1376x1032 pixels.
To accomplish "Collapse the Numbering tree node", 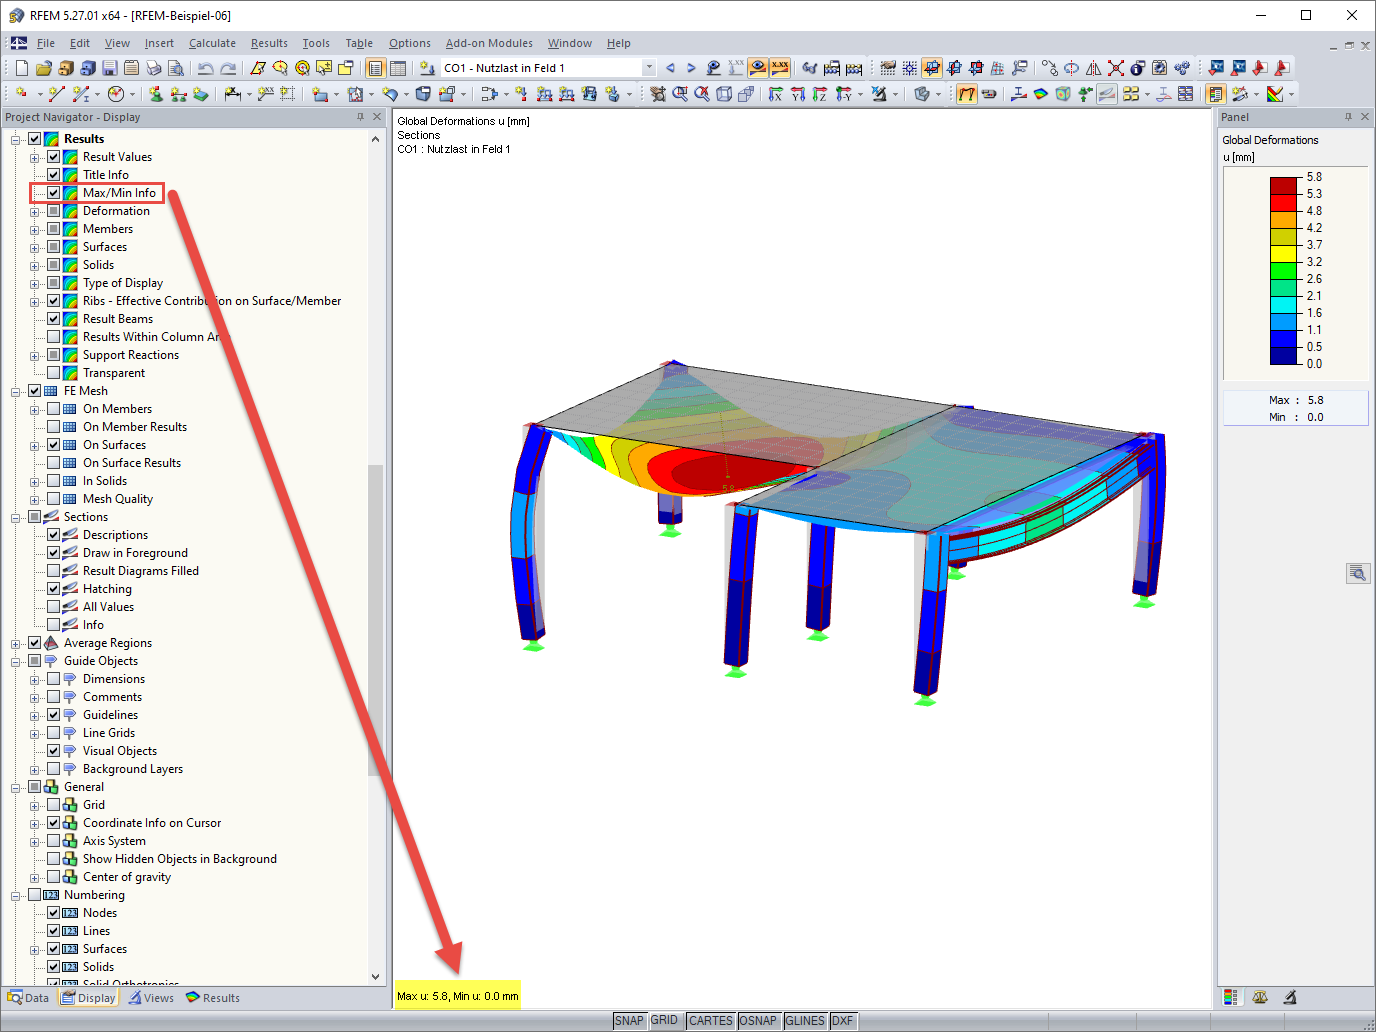I will 16,895.
